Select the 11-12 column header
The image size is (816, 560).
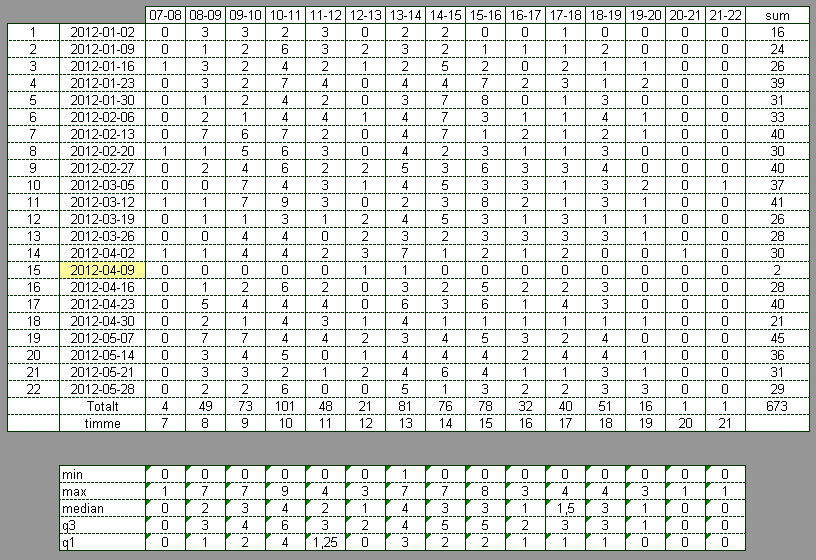pyautogui.click(x=326, y=15)
